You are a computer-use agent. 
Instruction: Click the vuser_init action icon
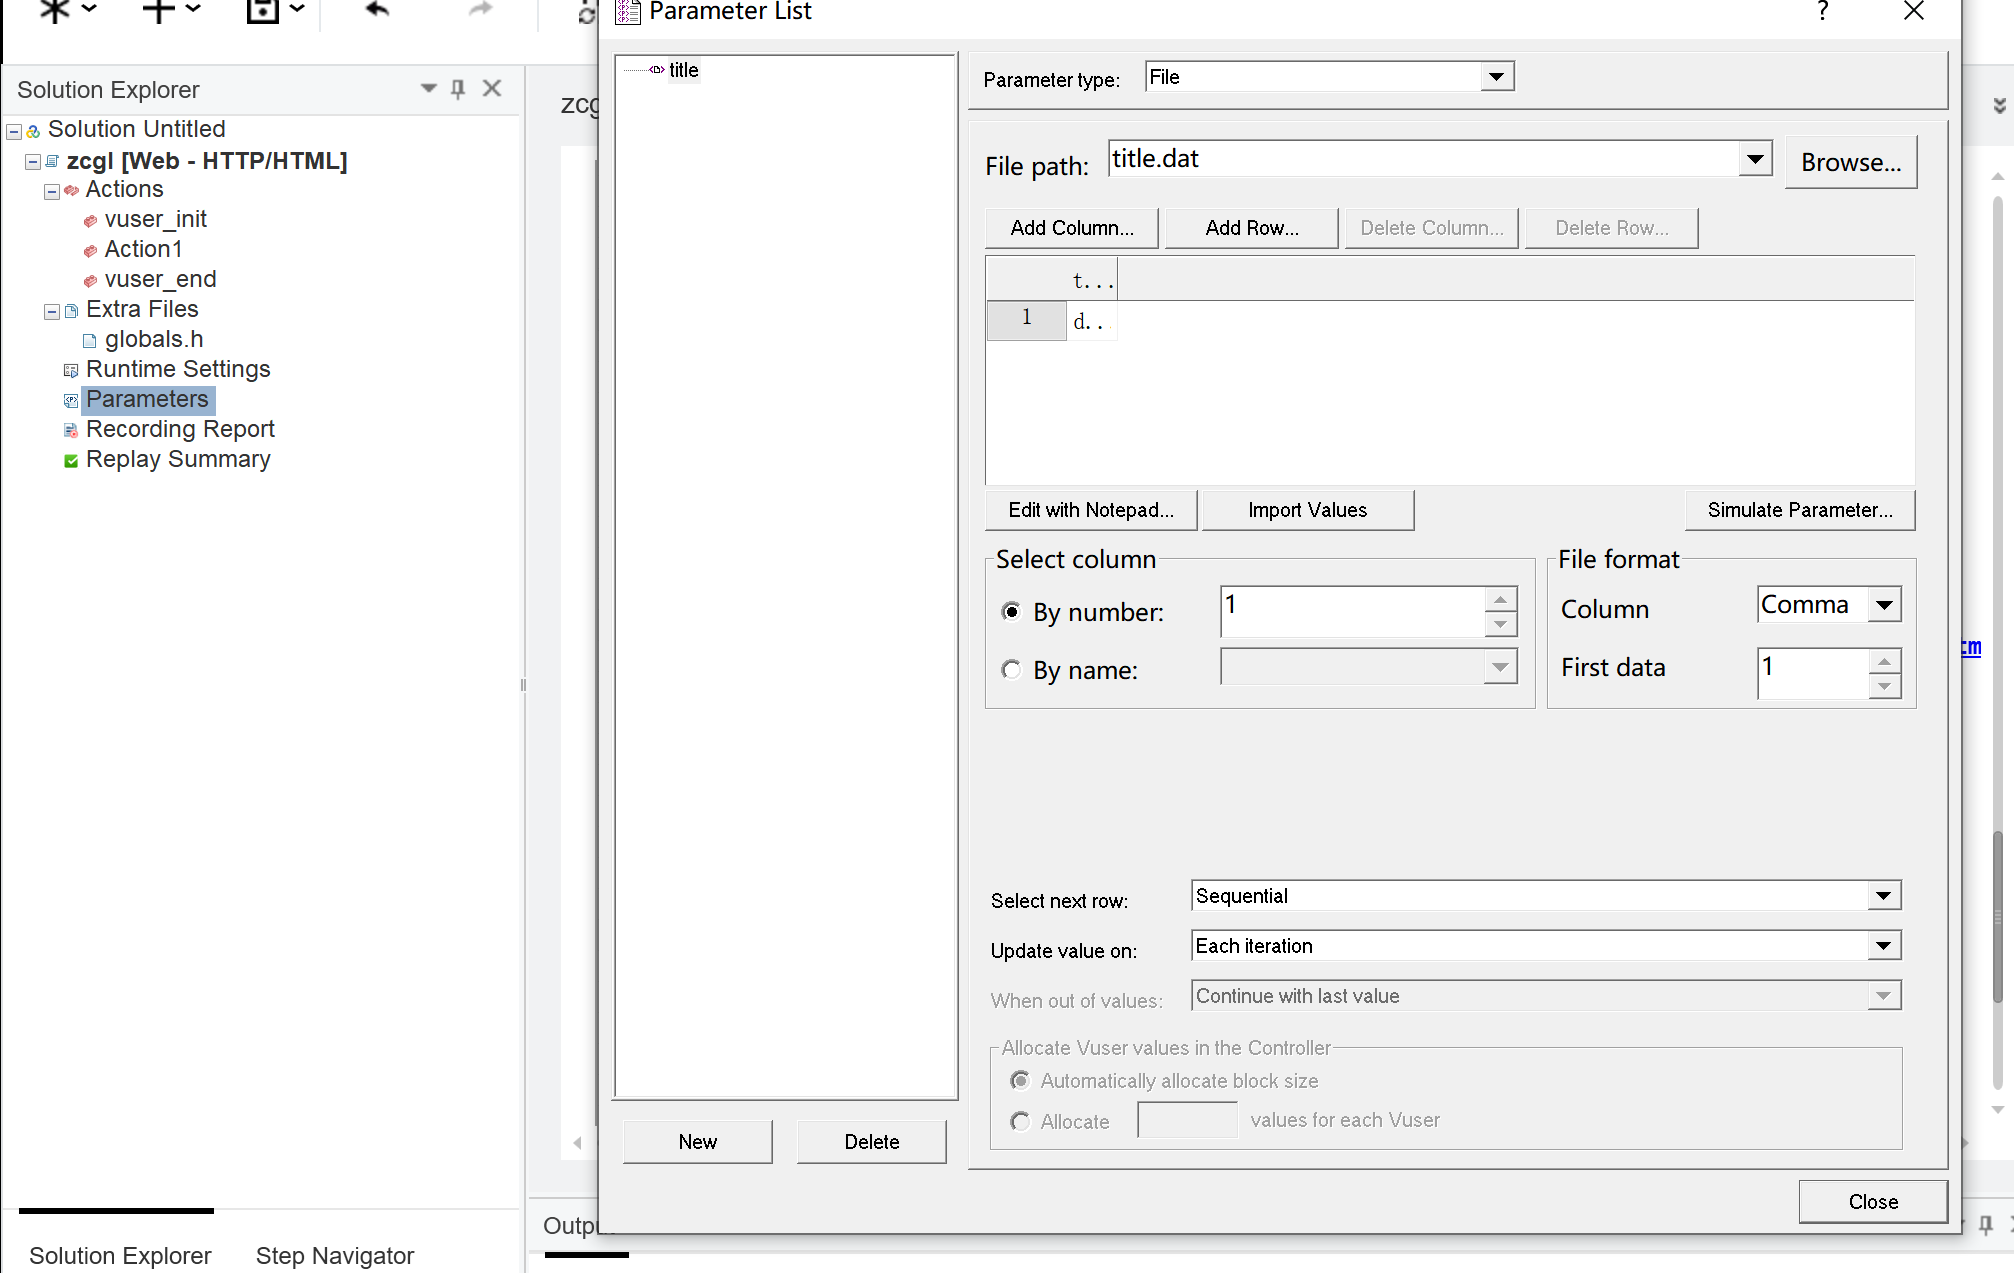[x=92, y=219]
